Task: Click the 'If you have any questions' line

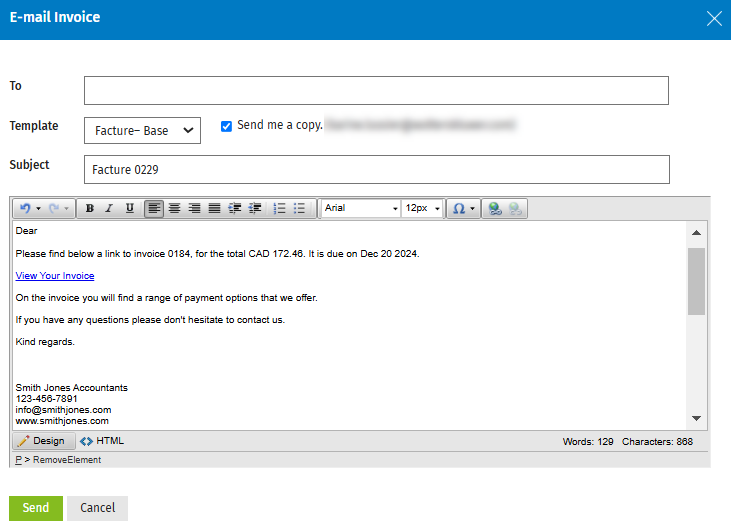Action: click(x=150, y=320)
